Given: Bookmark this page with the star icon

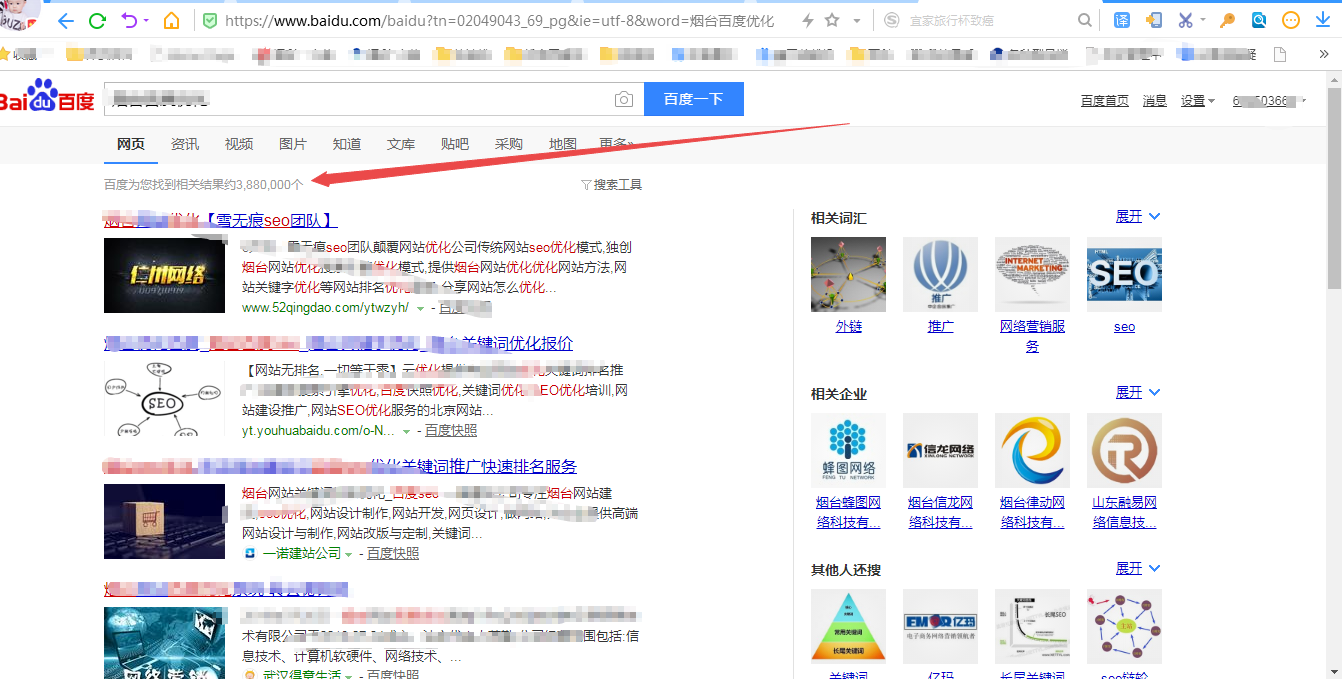Looking at the screenshot, I should [x=832, y=20].
